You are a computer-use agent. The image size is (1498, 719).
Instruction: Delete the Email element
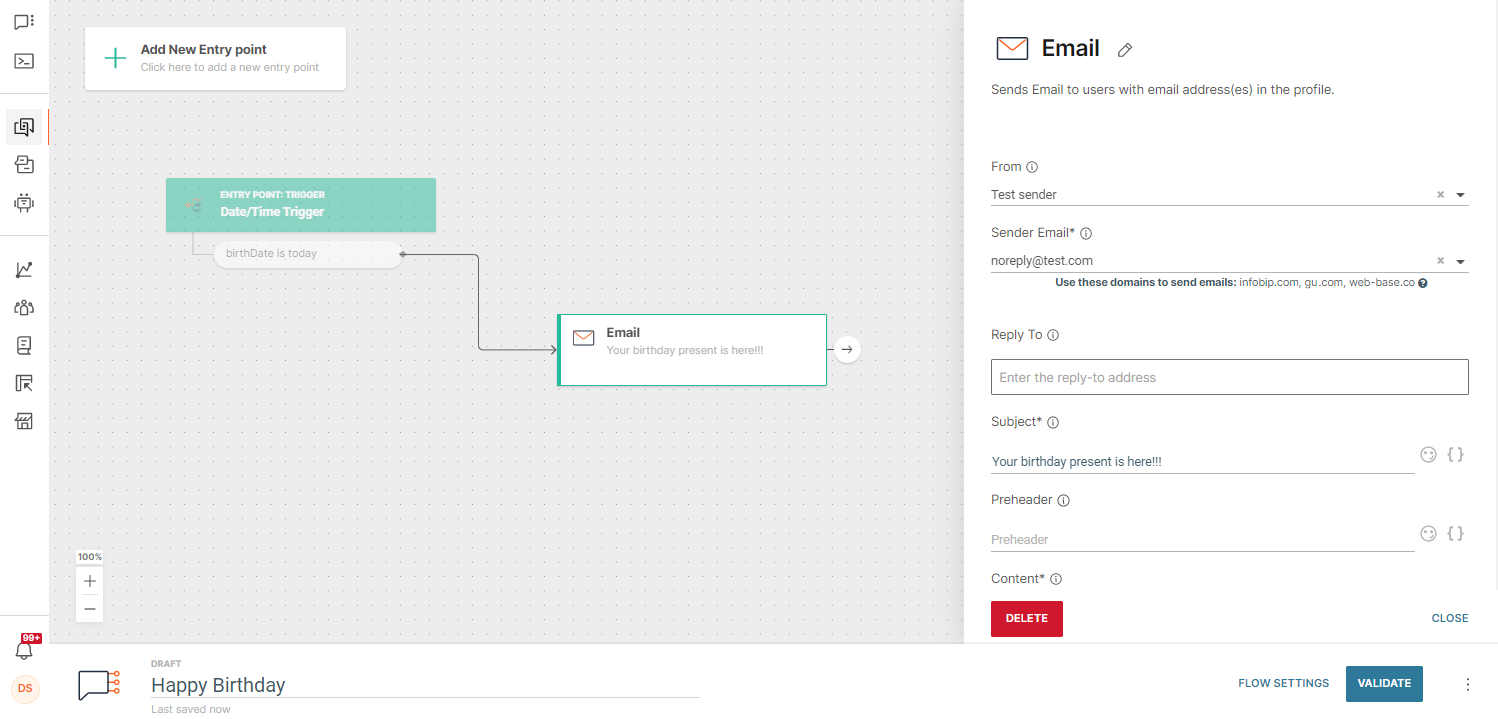pyautogui.click(x=1026, y=618)
